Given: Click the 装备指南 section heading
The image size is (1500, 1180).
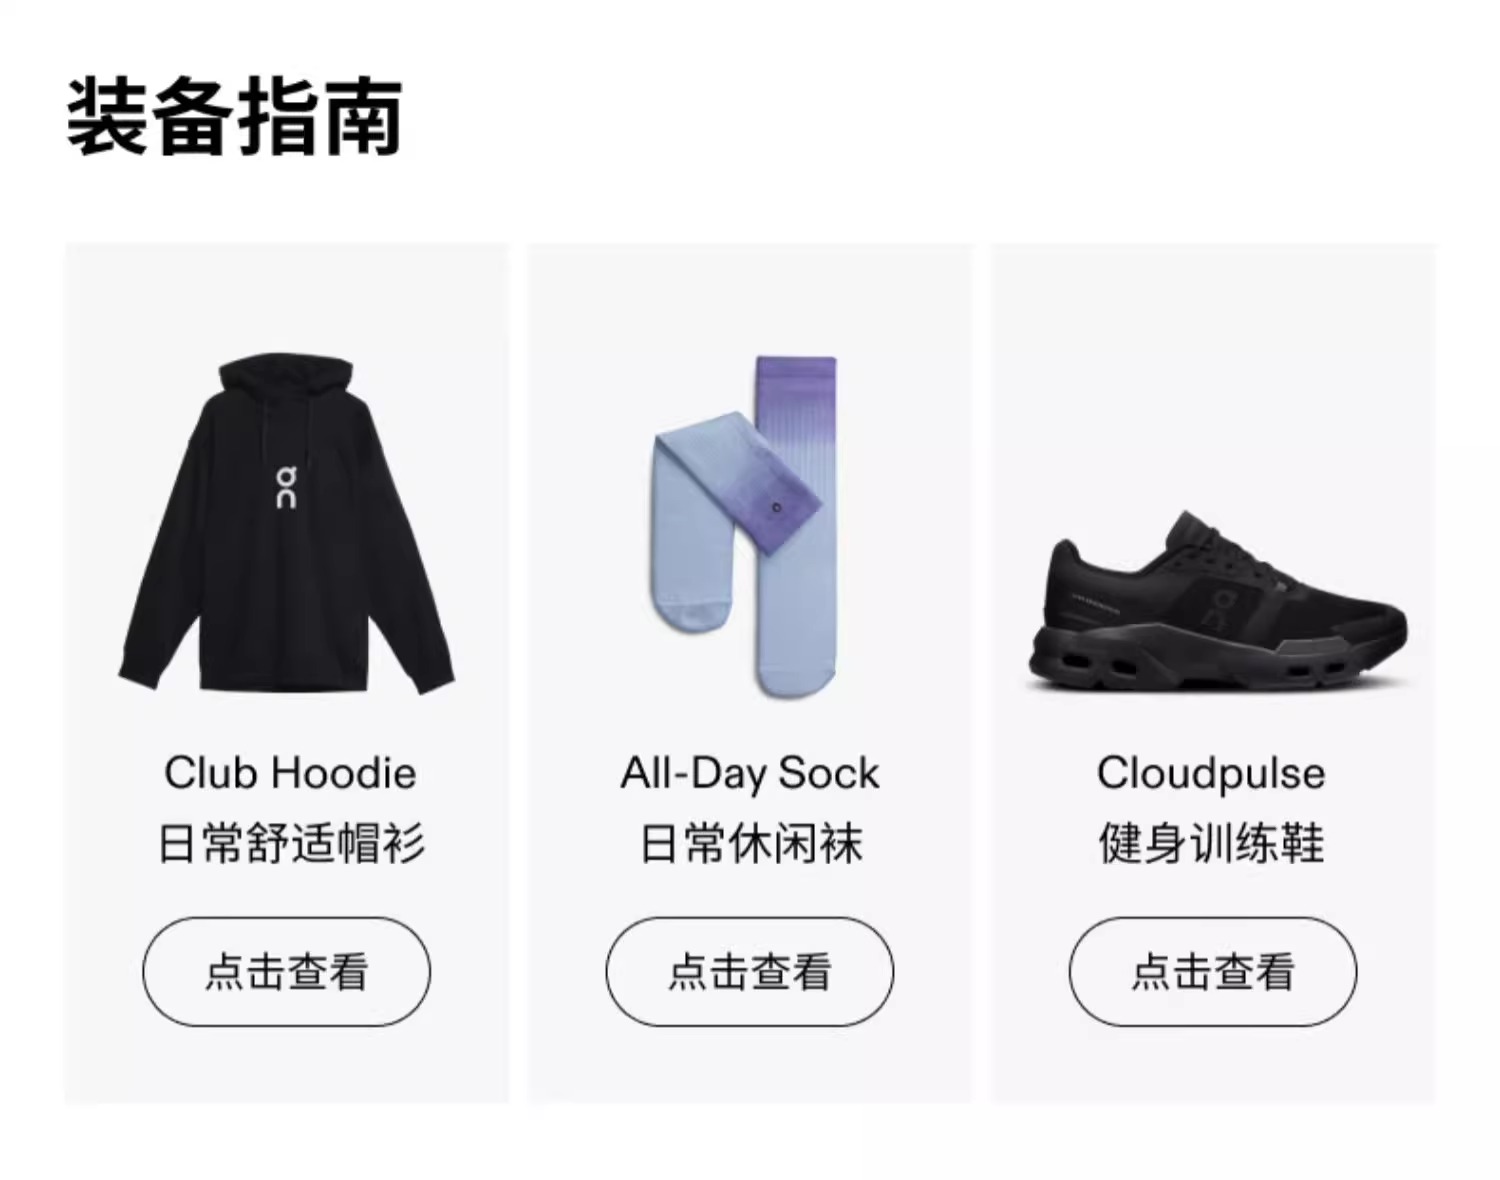Looking at the screenshot, I should pos(235,117).
